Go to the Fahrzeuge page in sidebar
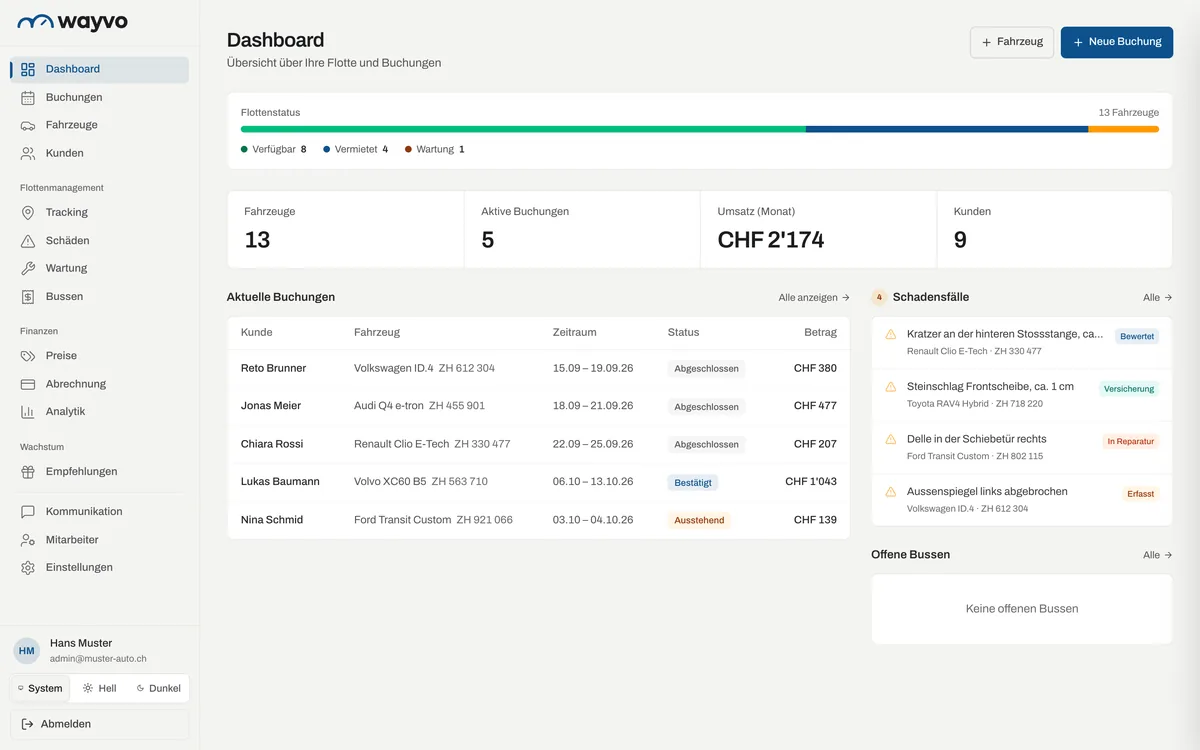The width and height of the screenshot is (1200, 750). pos(100,125)
